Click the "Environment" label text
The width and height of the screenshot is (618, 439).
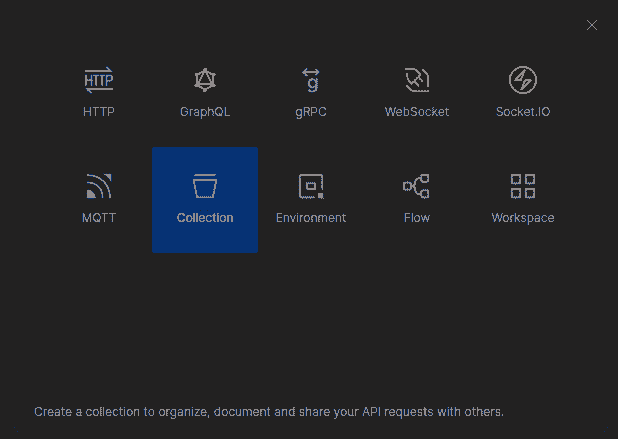coord(311,218)
